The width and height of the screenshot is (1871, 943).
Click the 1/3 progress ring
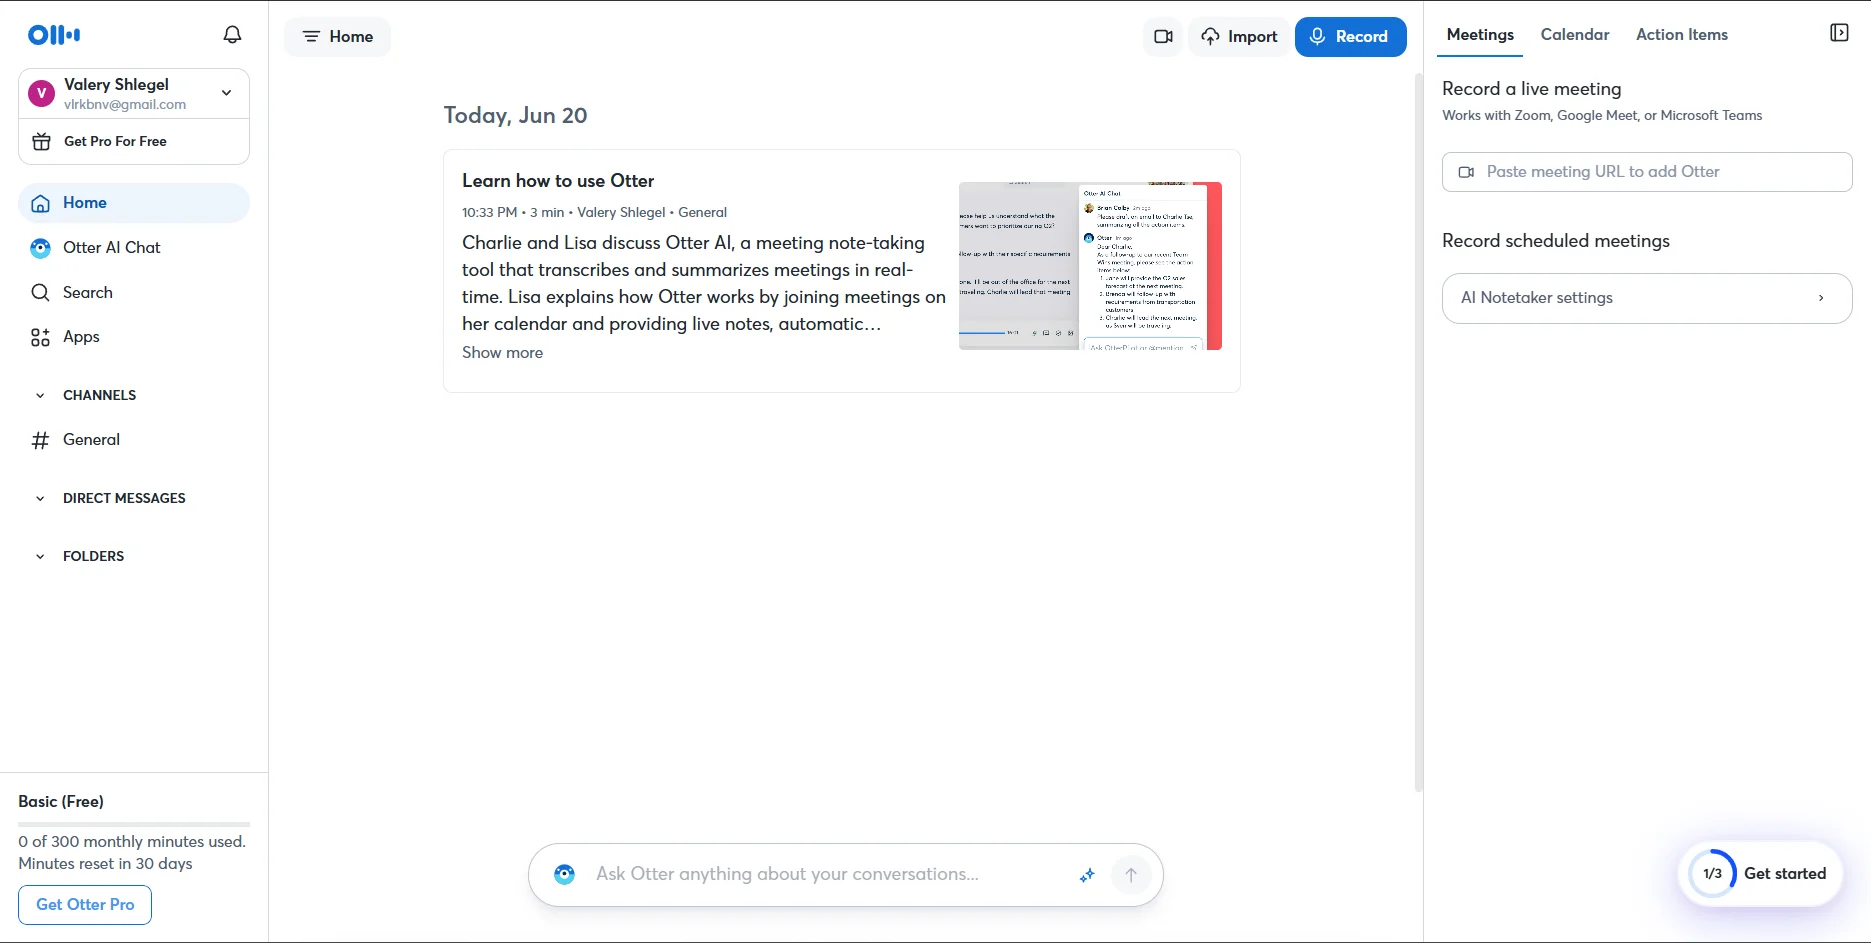(1712, 874)
